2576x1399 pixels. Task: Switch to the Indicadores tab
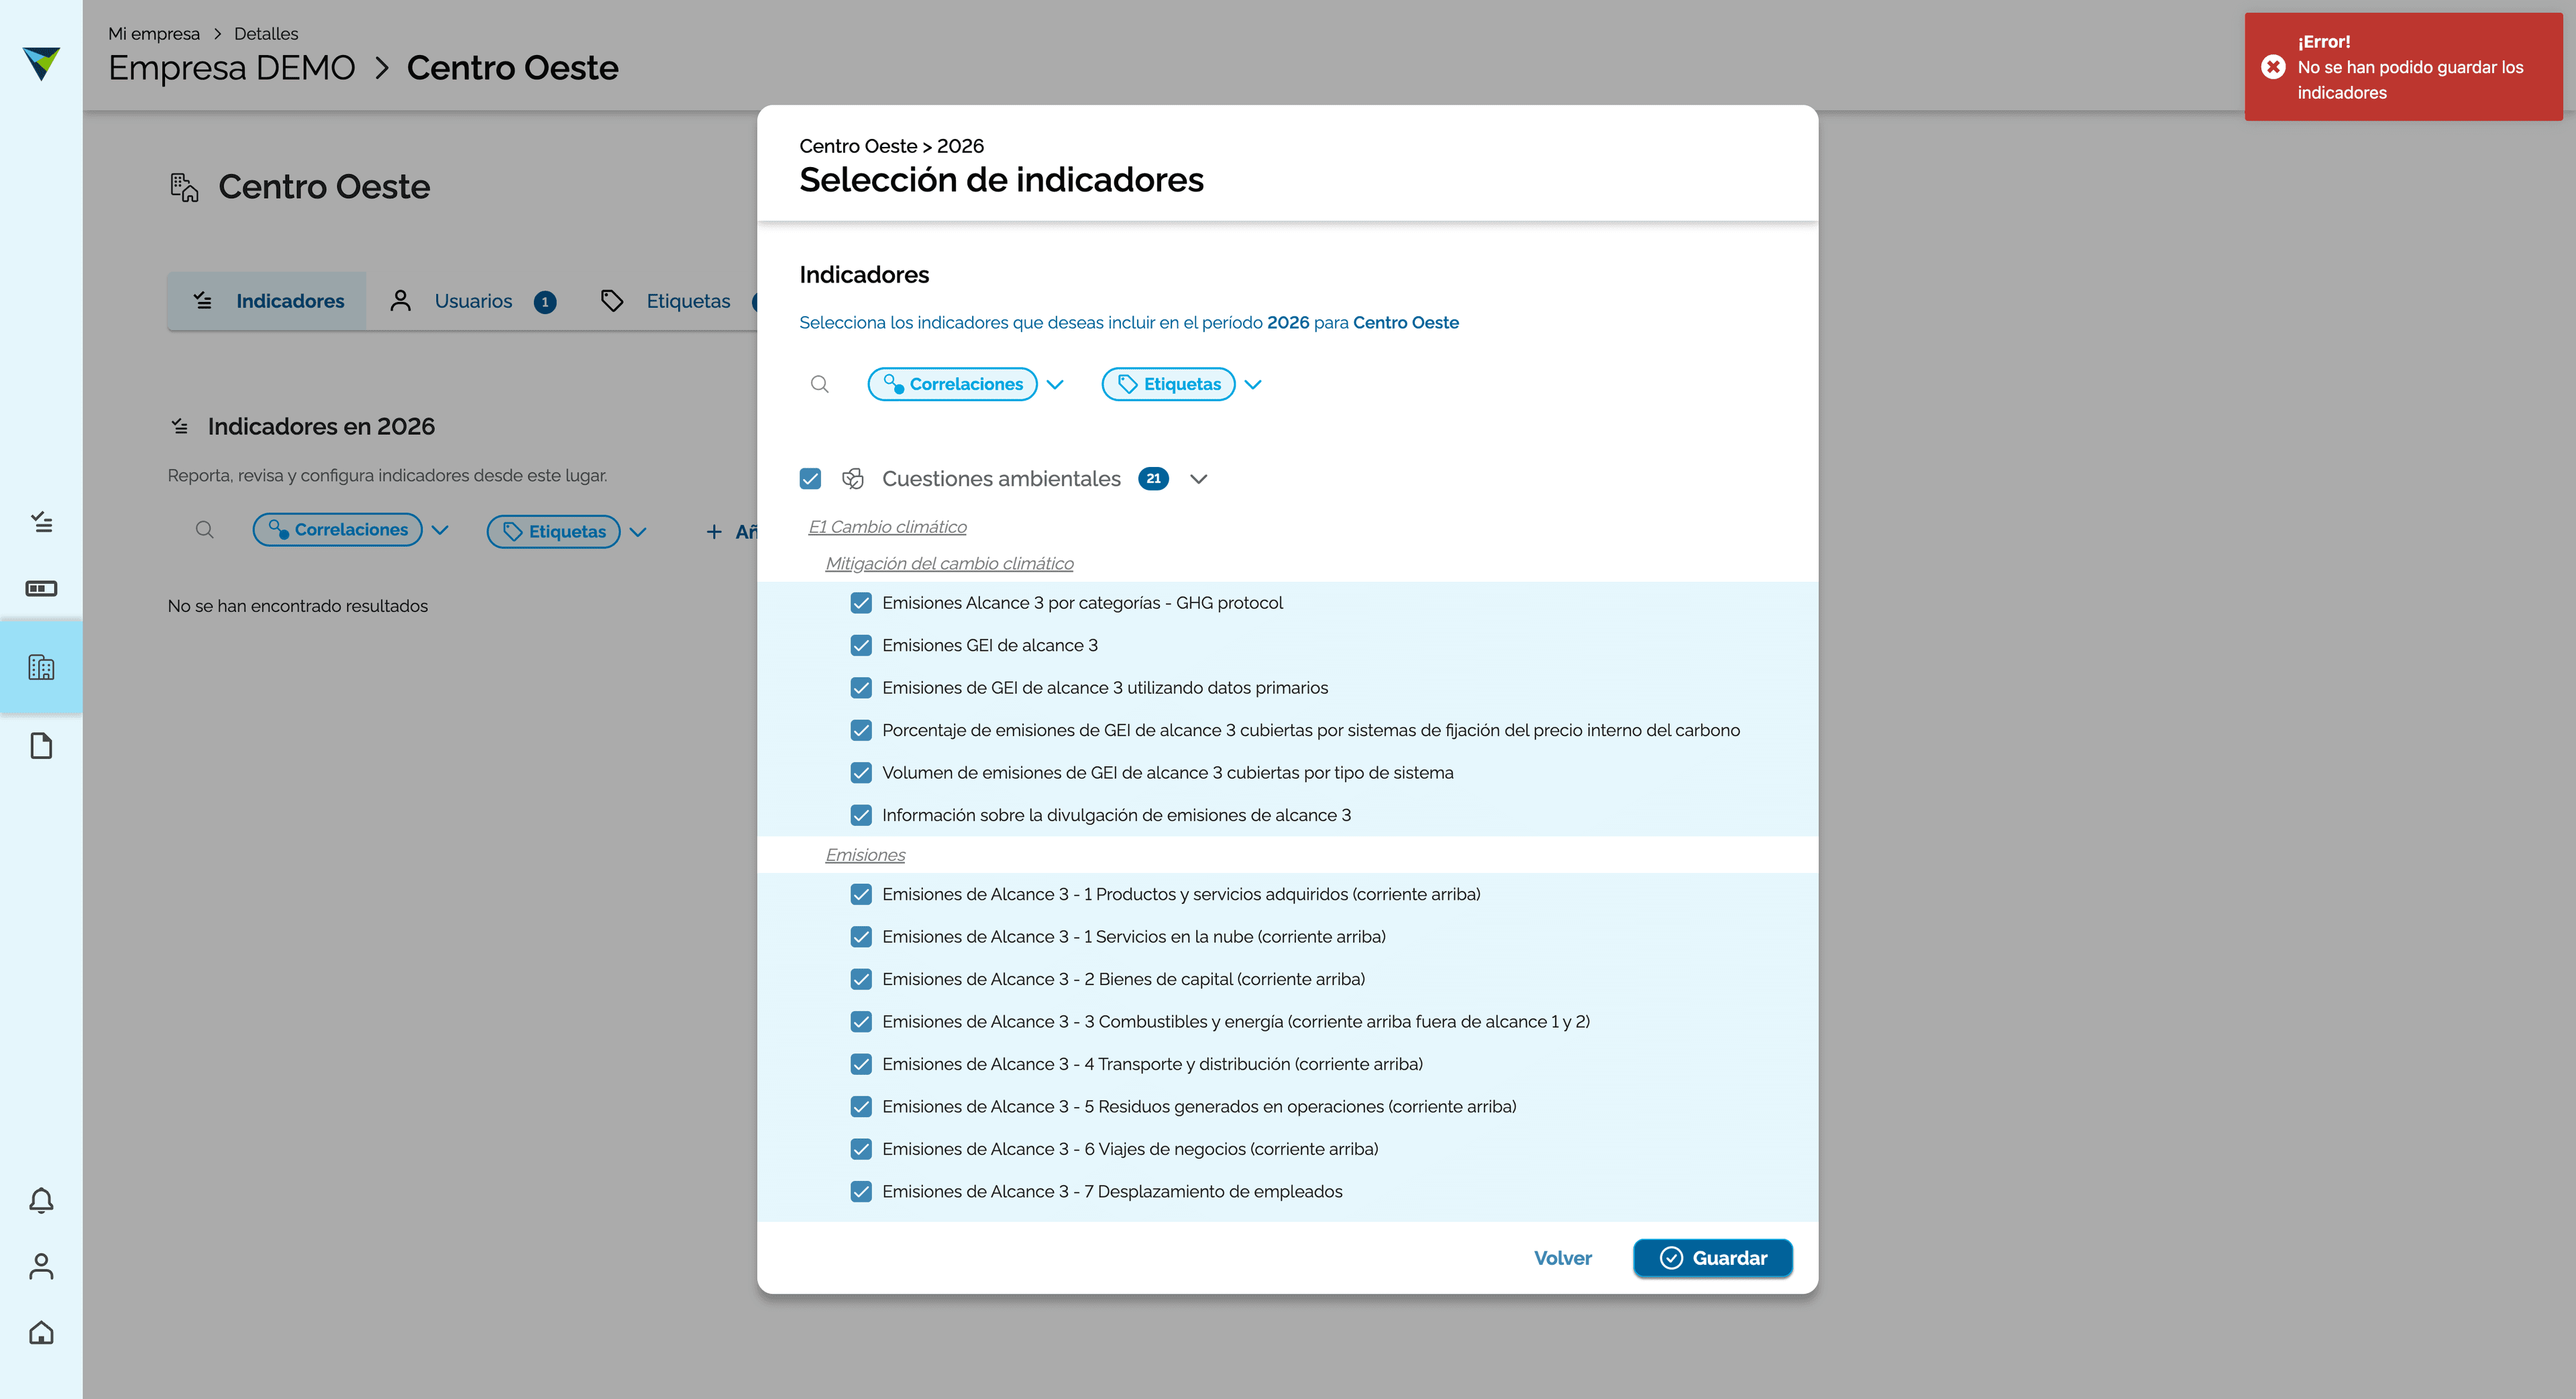coord(267,301)
